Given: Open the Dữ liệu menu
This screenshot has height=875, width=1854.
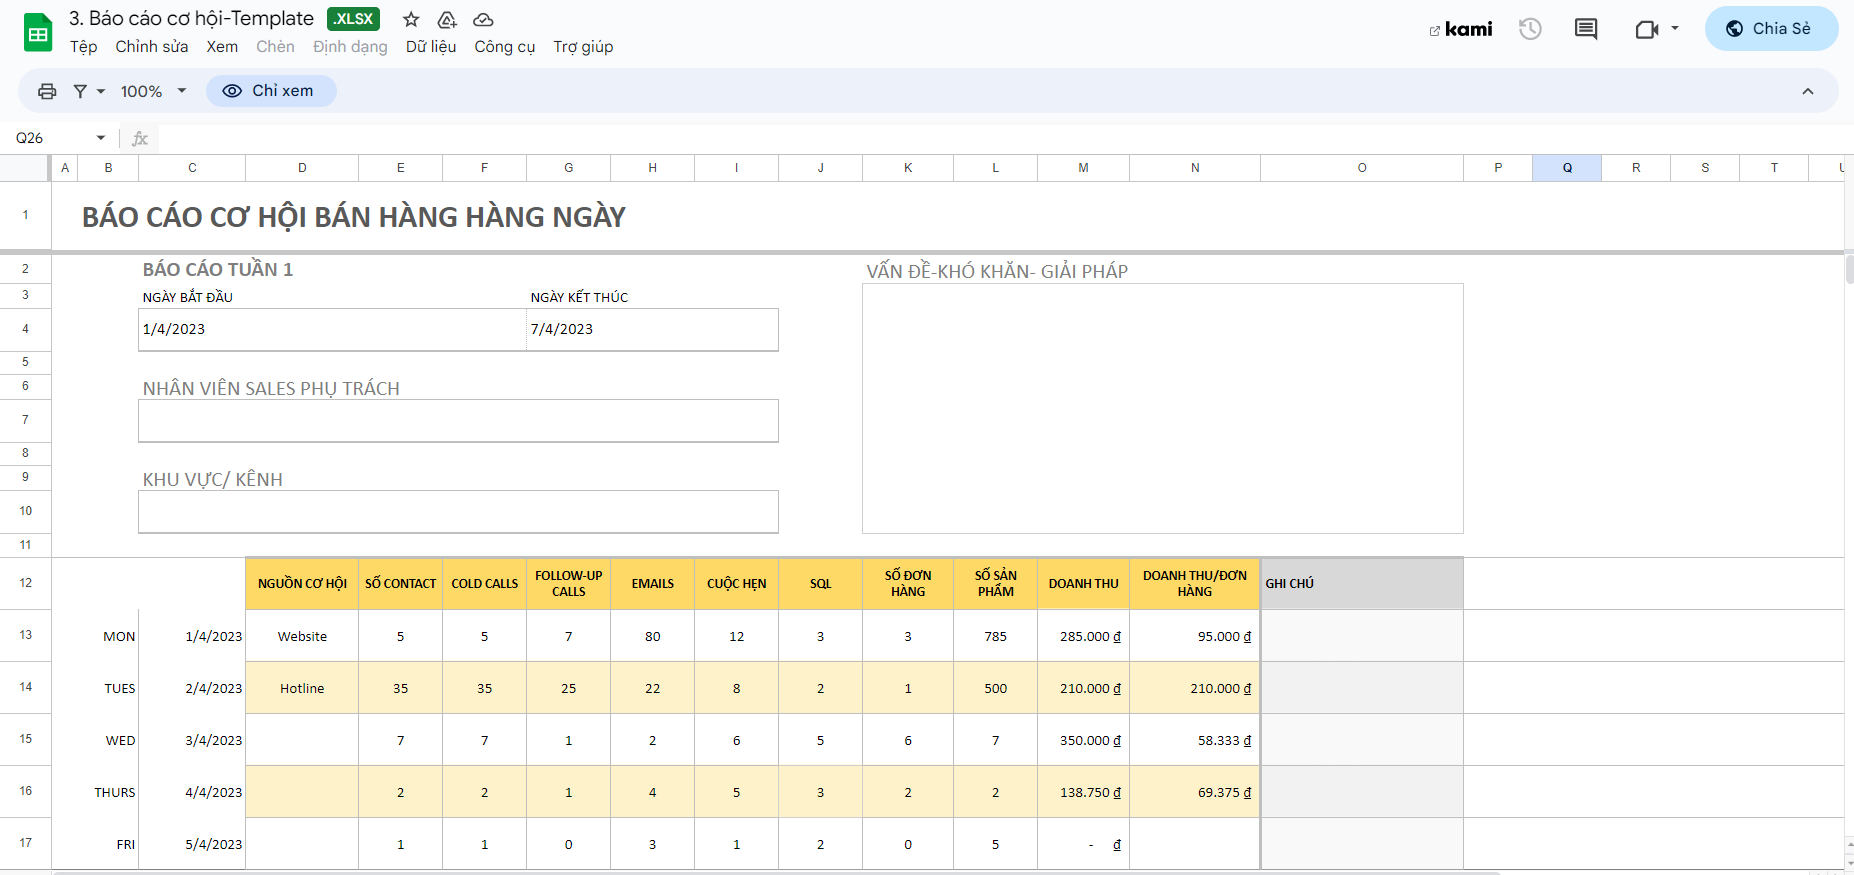Looking at the screenshot, I should click(x=431, y=47).
